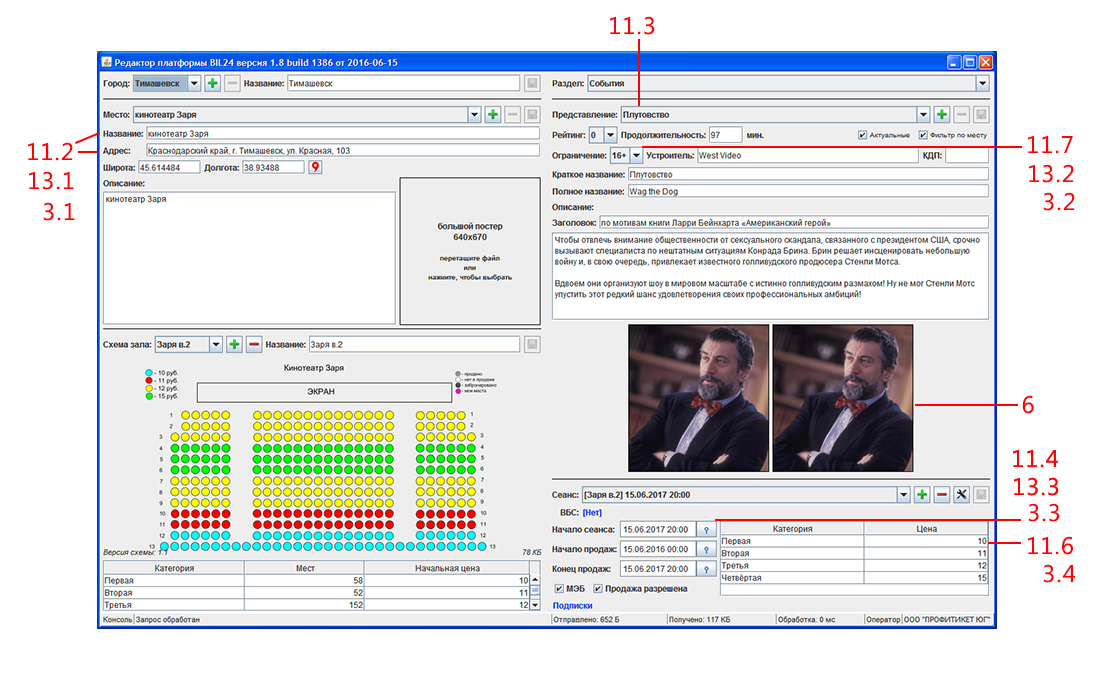Add new Представление with green plus icon

coord(941,114)
